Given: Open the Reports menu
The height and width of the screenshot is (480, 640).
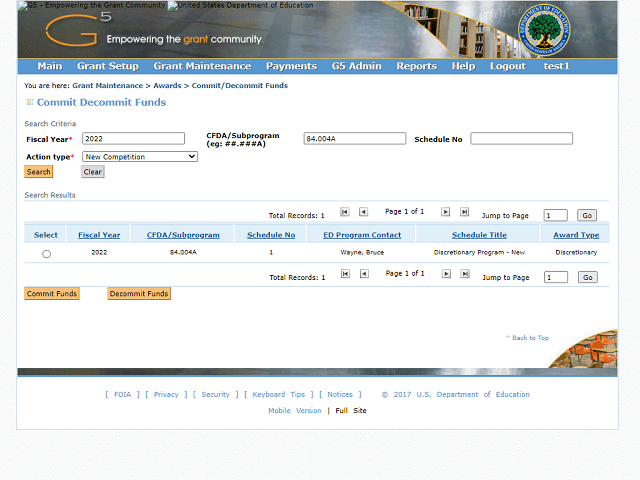Looking at the screenshot, I should 417,66.
